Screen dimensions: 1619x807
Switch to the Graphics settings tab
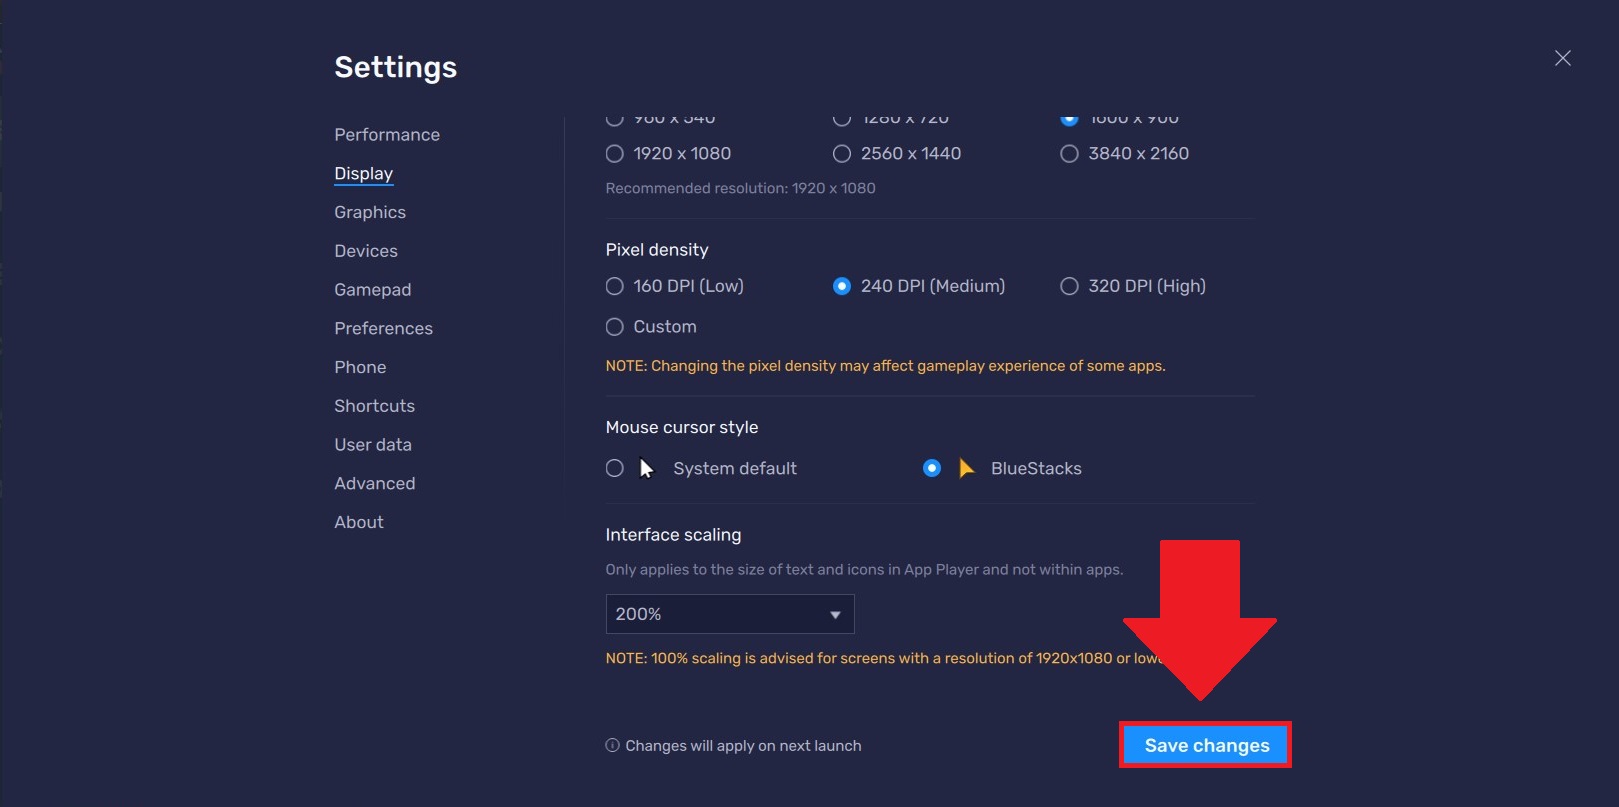pyautogui.click(x=370, y=212)
